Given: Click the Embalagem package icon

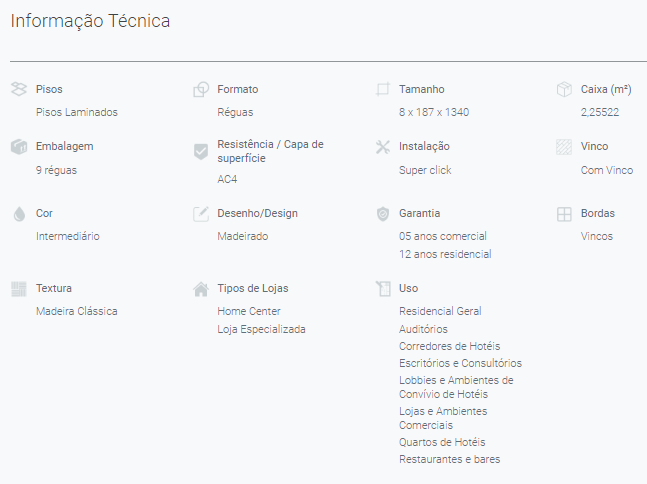Looking at the screenshot, I should [19, 146].
